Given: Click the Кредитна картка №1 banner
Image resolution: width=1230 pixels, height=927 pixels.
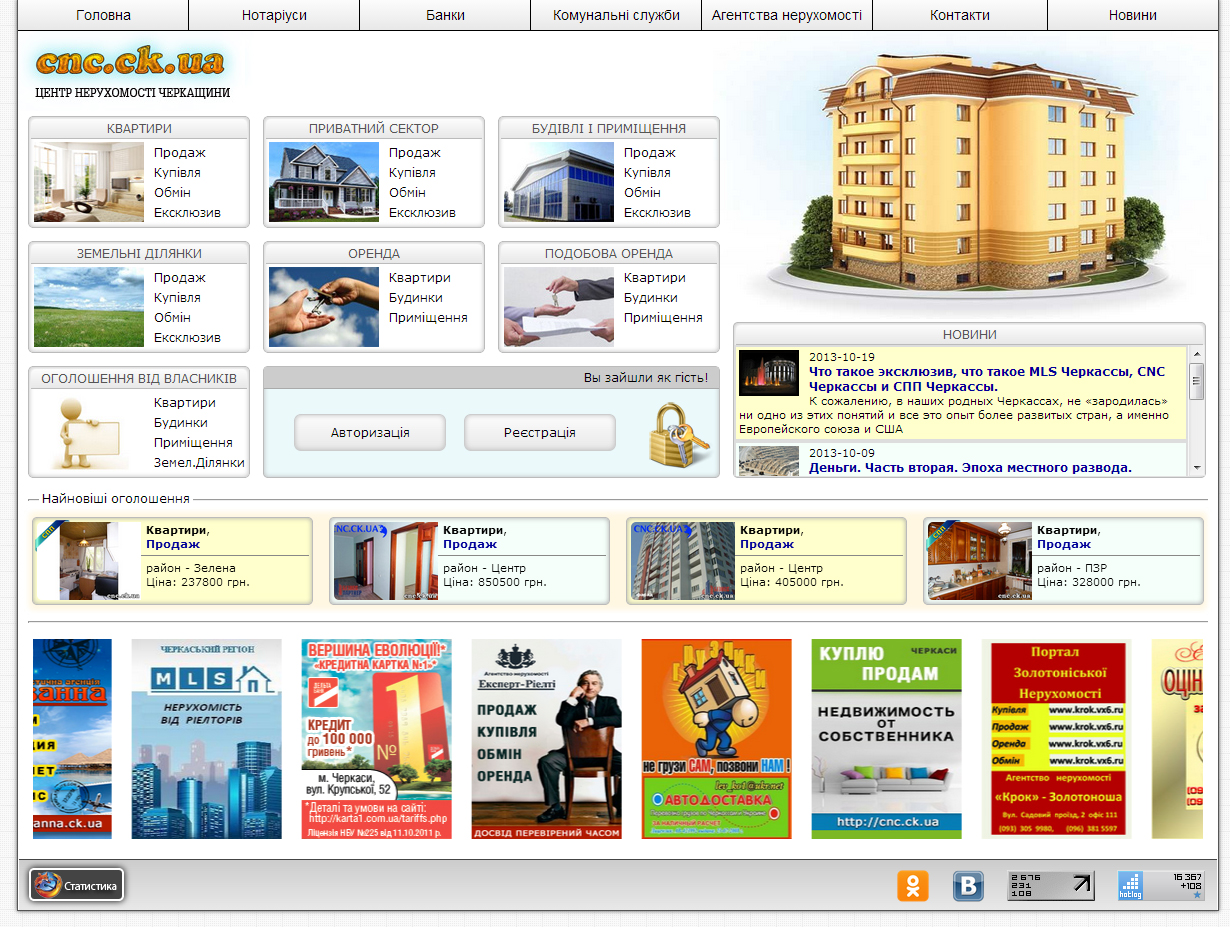Looking at the screenshot, I should [377, 739].
